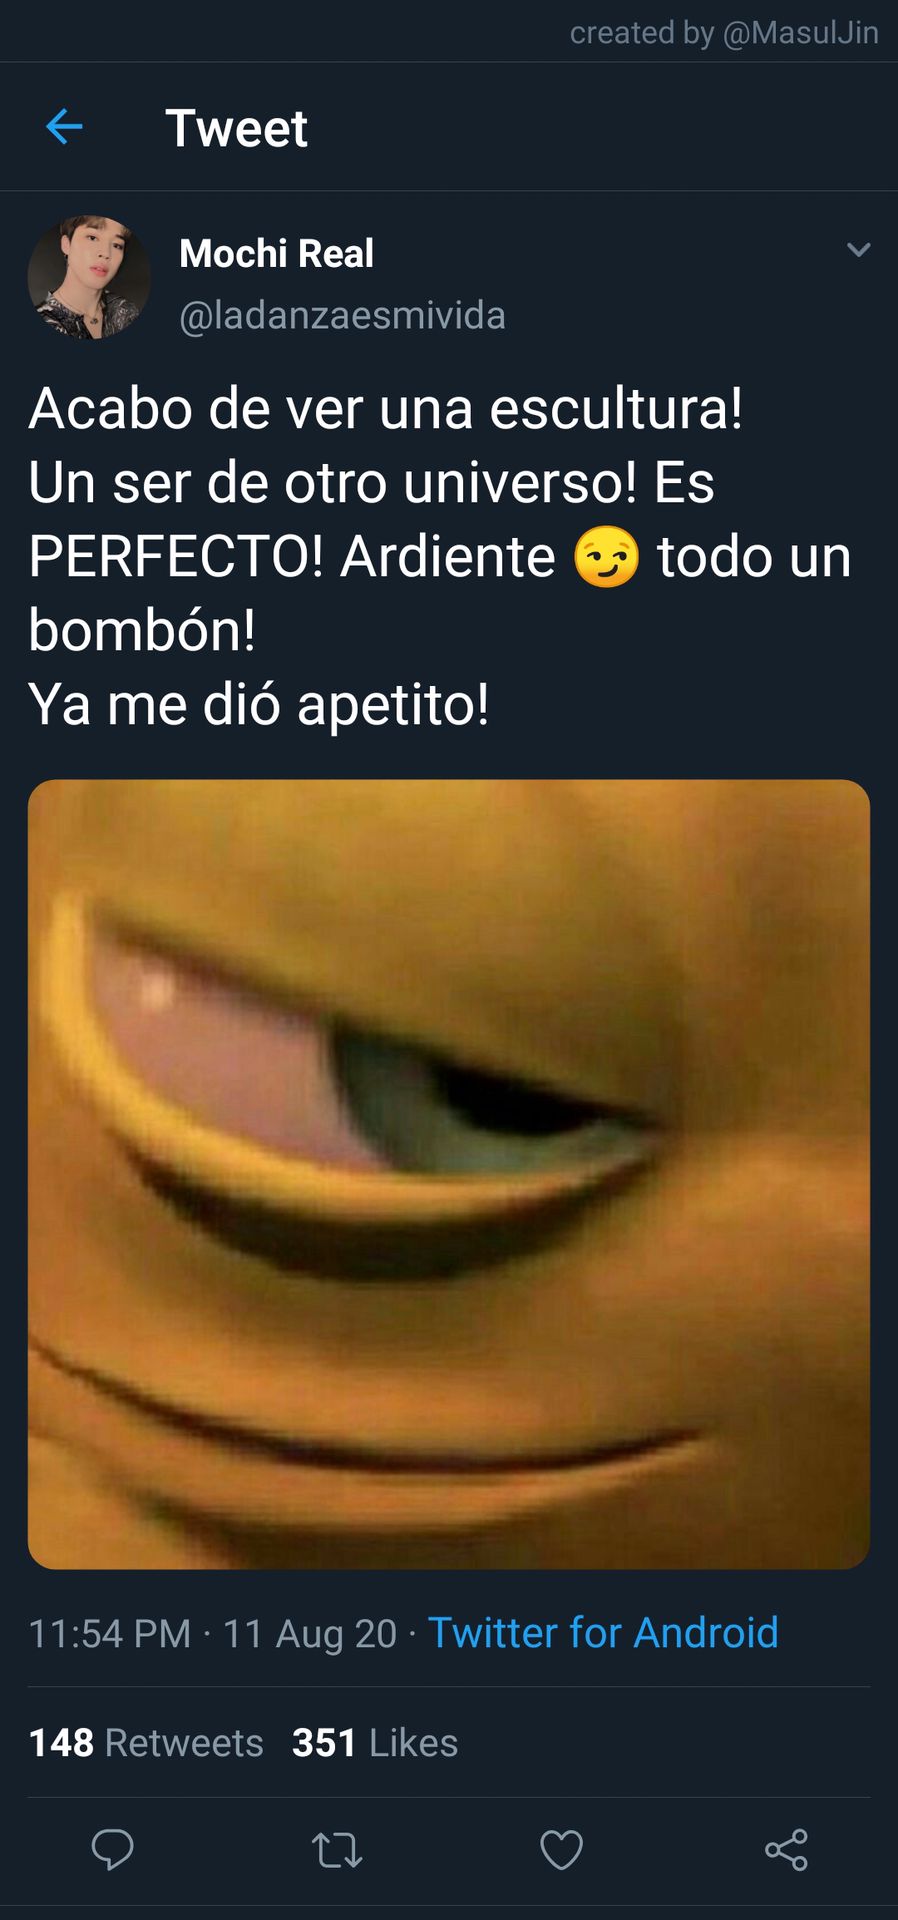898x1920 pixels.
Task: Expand the tweet options chevron
Action: tap(859, 250)
